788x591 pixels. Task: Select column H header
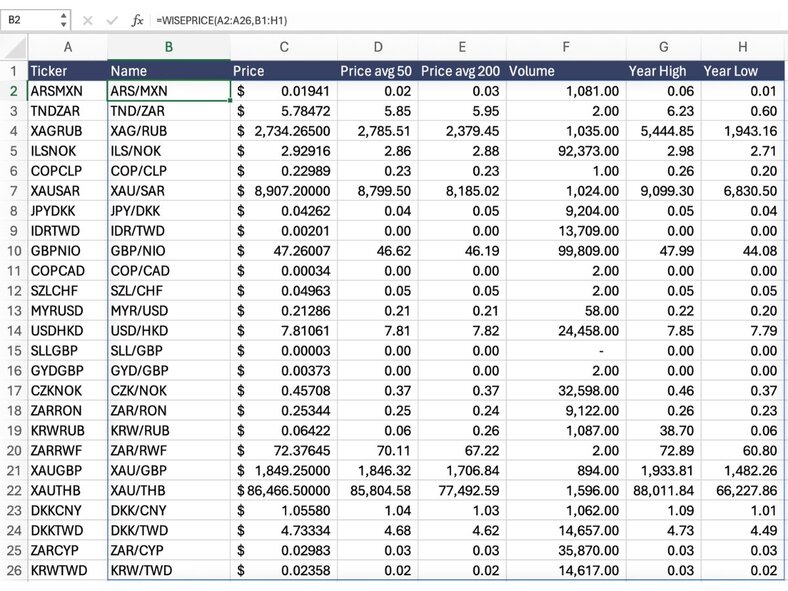742,47
